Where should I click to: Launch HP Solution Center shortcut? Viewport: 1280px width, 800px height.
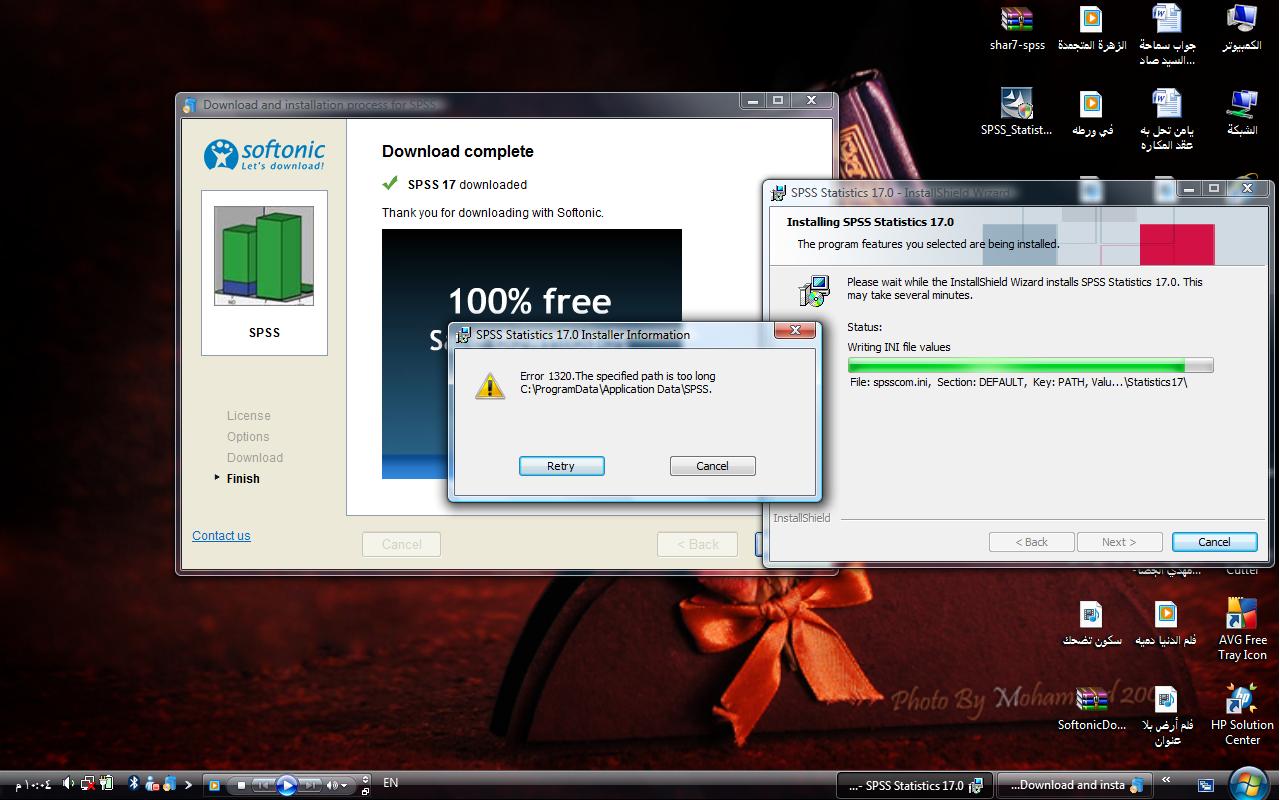tap(1242, 714)
